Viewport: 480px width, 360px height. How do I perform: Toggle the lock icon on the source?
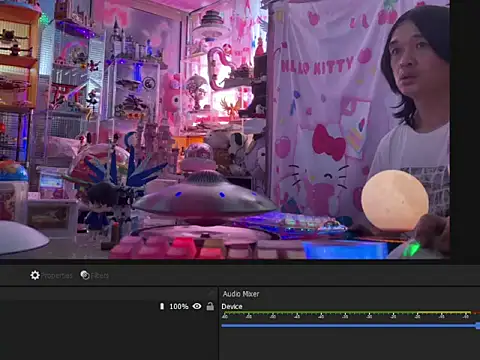pos(210,306)
